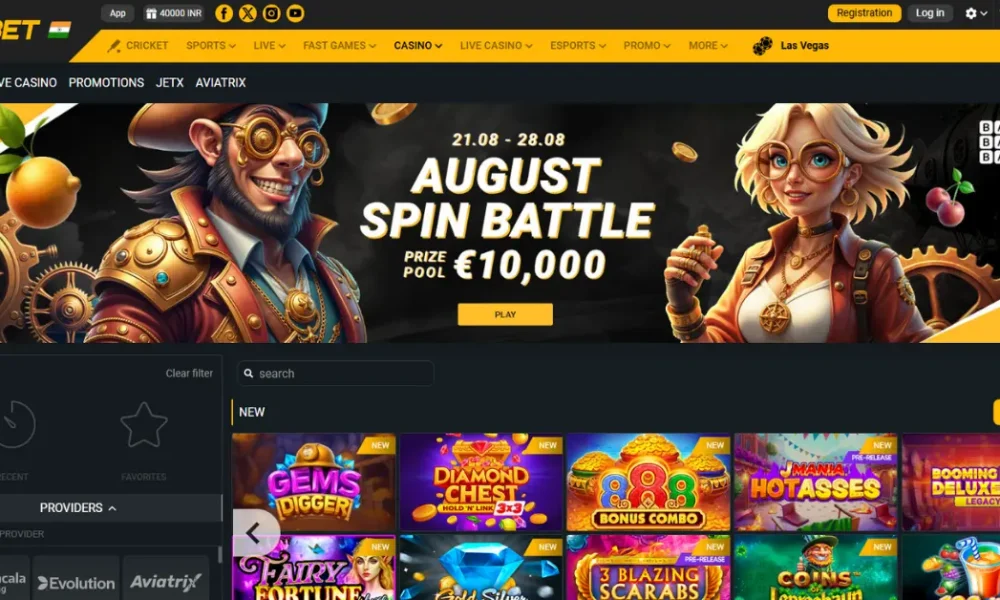The width and height of the screenshot is (1000, 600).
Task: Open the Instagram social icon
Action: 272,13
